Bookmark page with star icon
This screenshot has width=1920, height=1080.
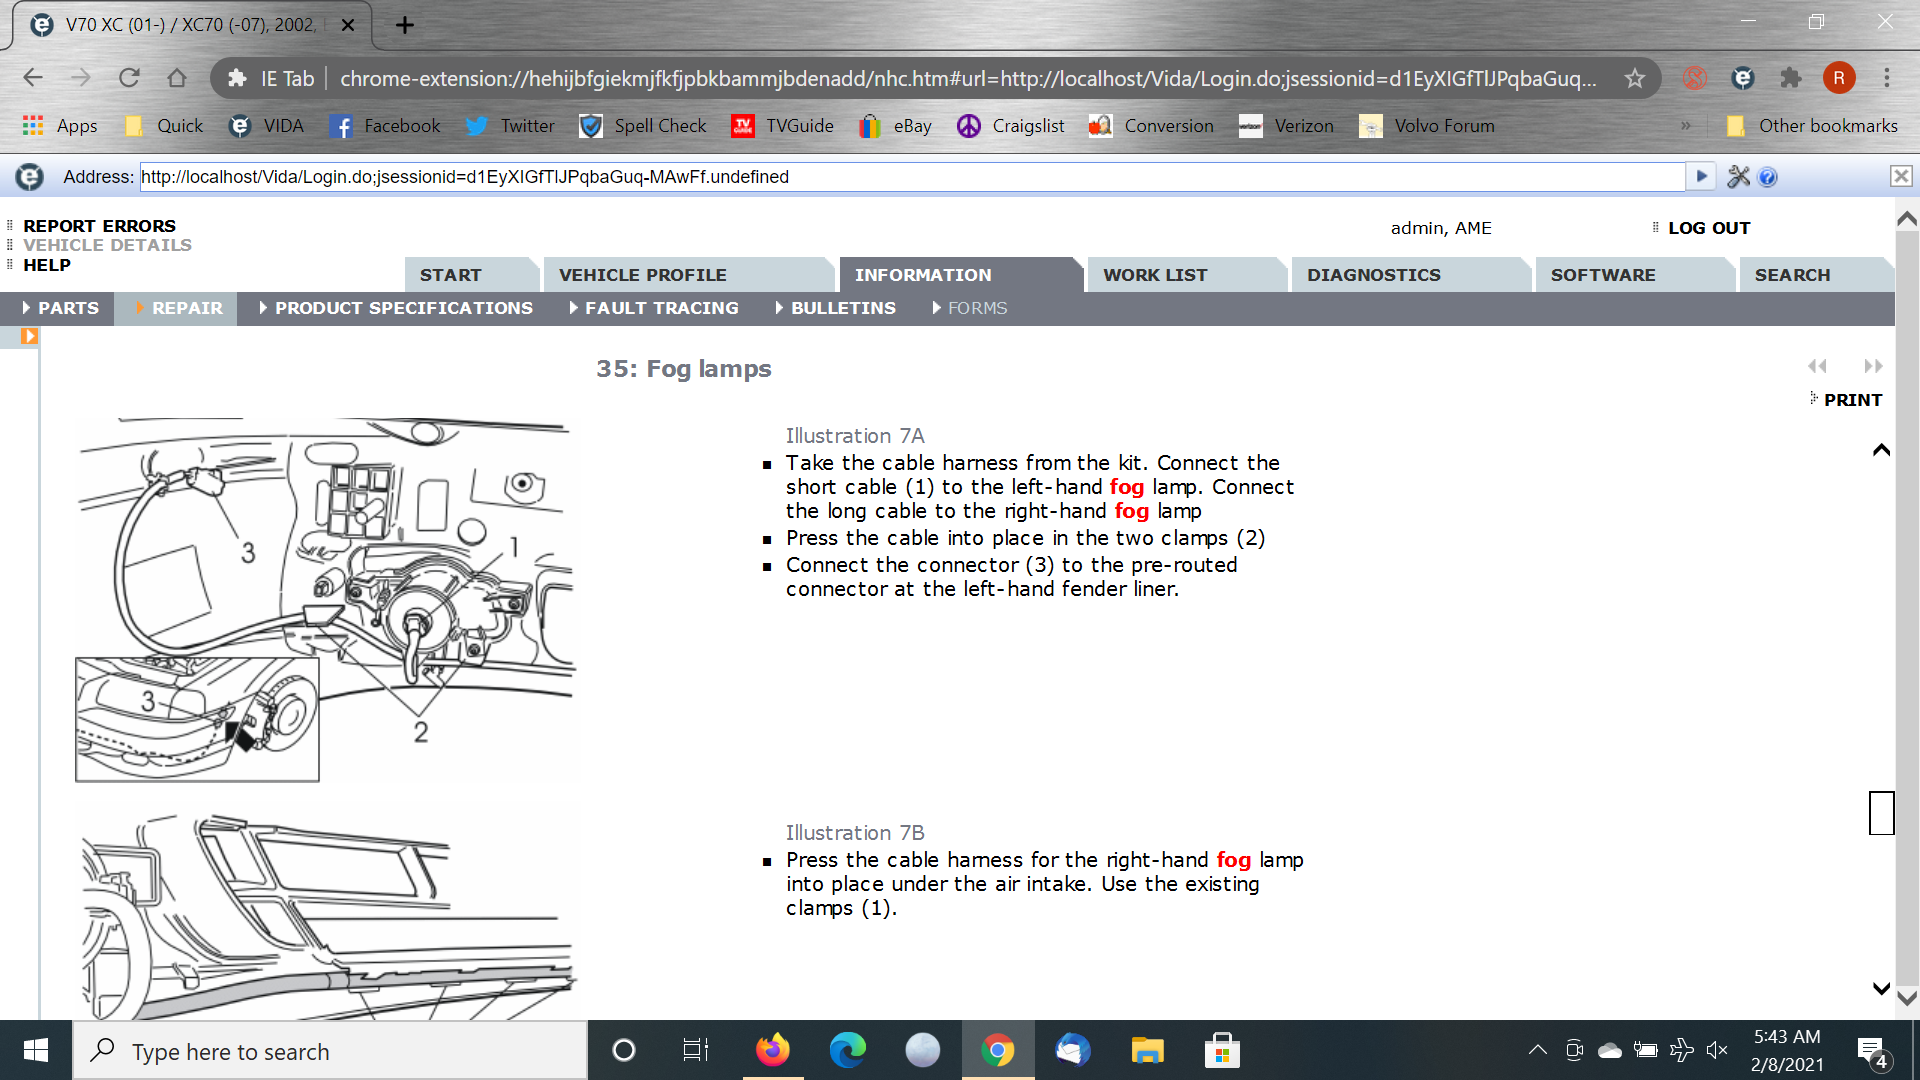tap(1634, 78)
